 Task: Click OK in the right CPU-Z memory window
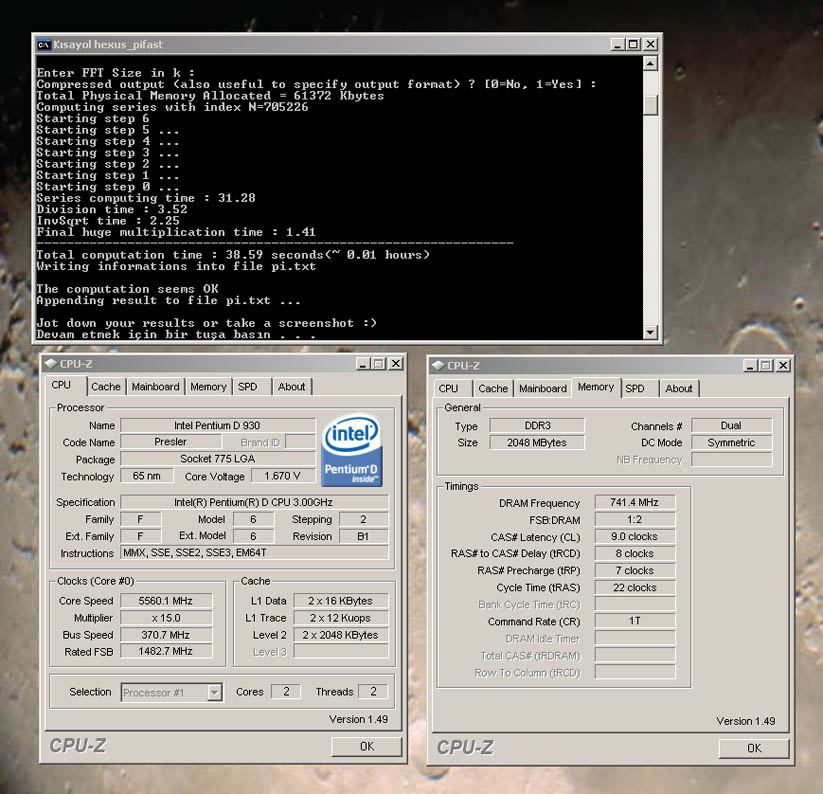point(754,748)
